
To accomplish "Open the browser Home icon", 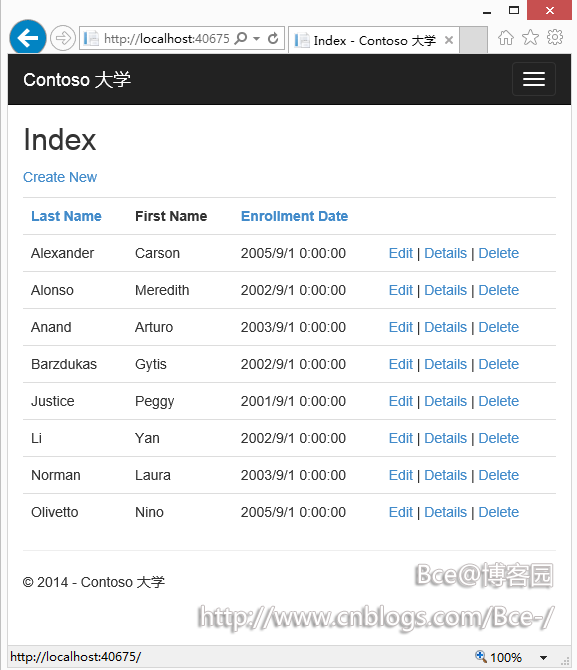I will click(506, 38).
